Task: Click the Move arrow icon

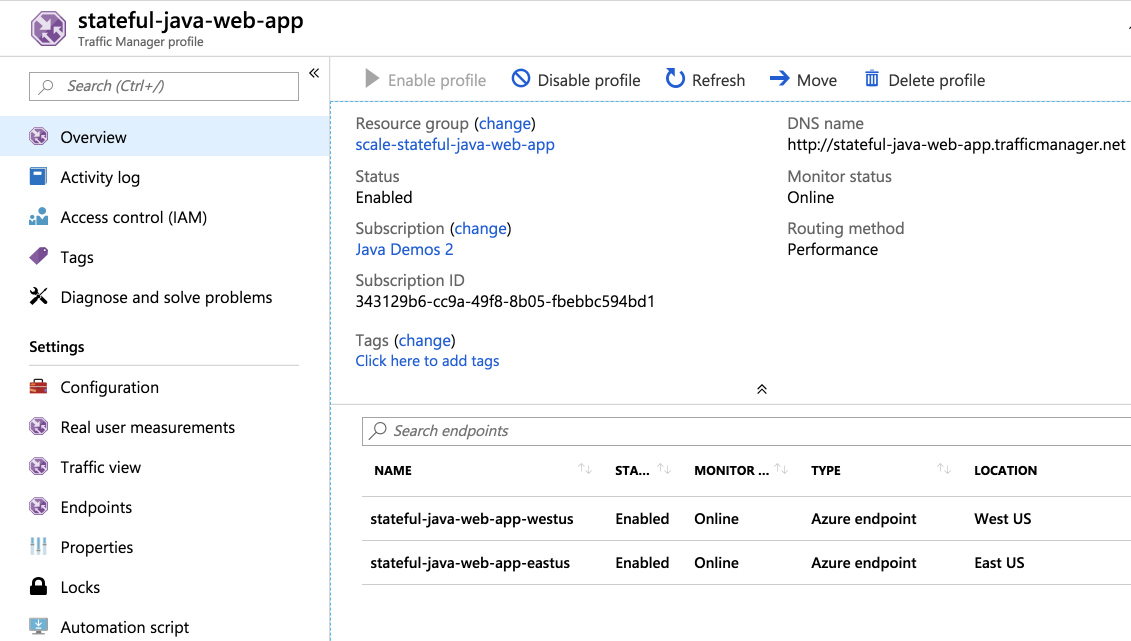Action: point(780,79)
